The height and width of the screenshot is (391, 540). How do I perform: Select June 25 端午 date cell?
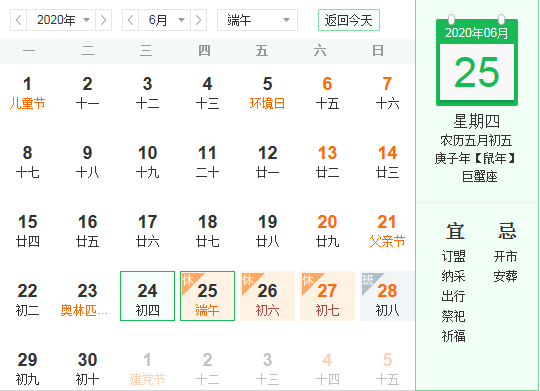click(x=207, y=296)
